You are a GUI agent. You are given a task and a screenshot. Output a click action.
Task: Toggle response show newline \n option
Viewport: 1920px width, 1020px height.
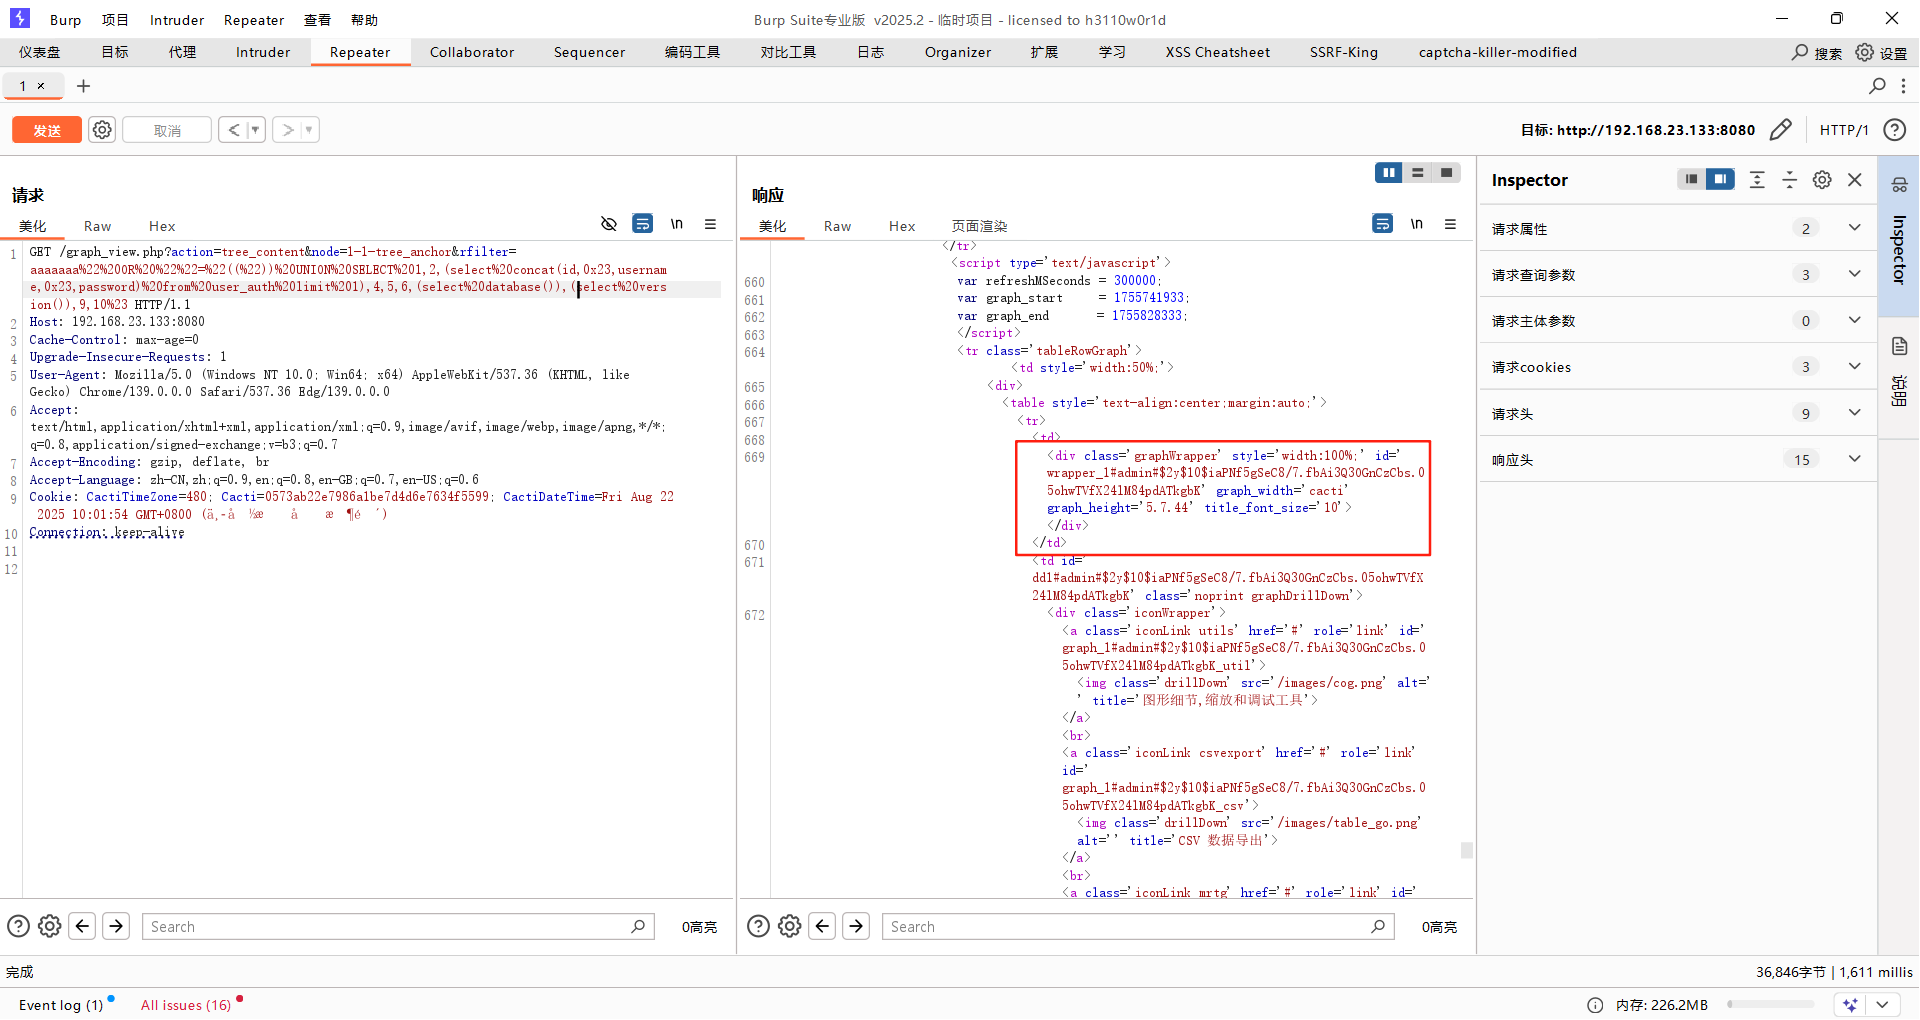1416,224
